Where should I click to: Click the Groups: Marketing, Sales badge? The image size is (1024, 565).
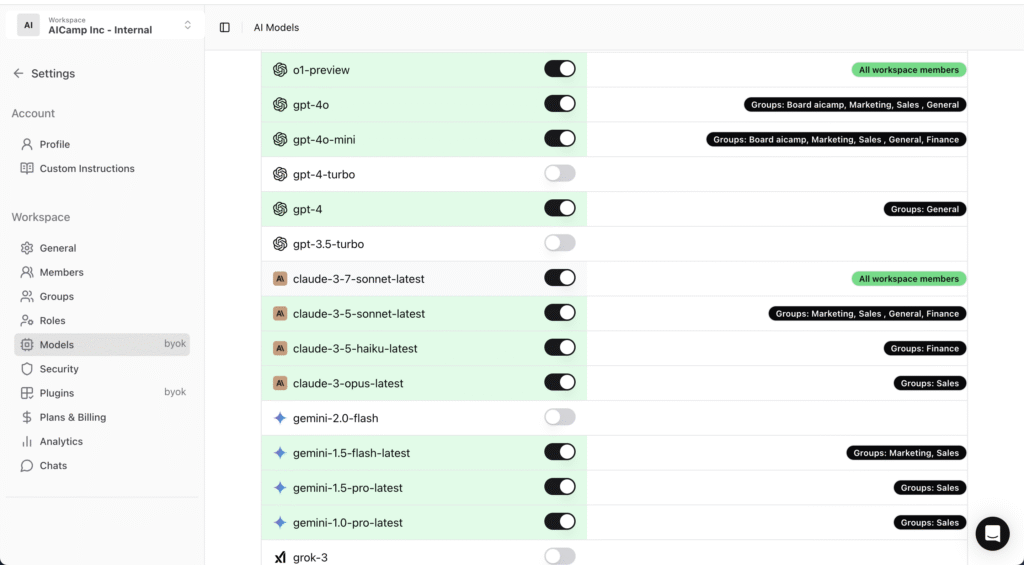(906, 453)
